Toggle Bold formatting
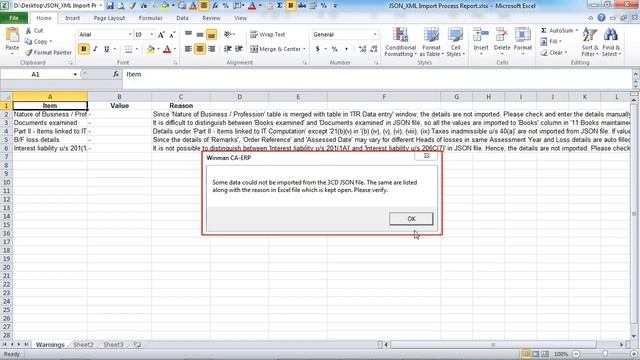The width and height of the screenshot is (640, 360). (x=84, y=49)
